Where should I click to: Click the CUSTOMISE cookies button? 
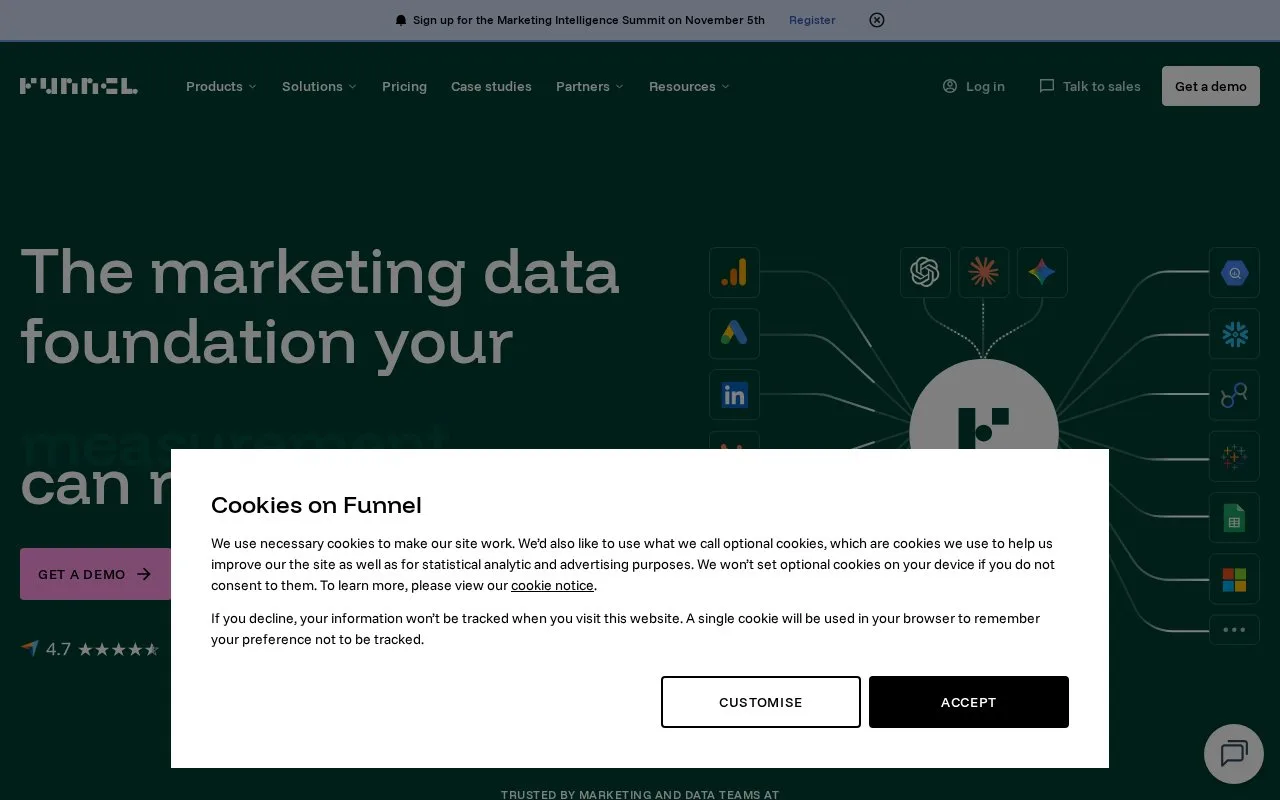[x=761, y=702]
